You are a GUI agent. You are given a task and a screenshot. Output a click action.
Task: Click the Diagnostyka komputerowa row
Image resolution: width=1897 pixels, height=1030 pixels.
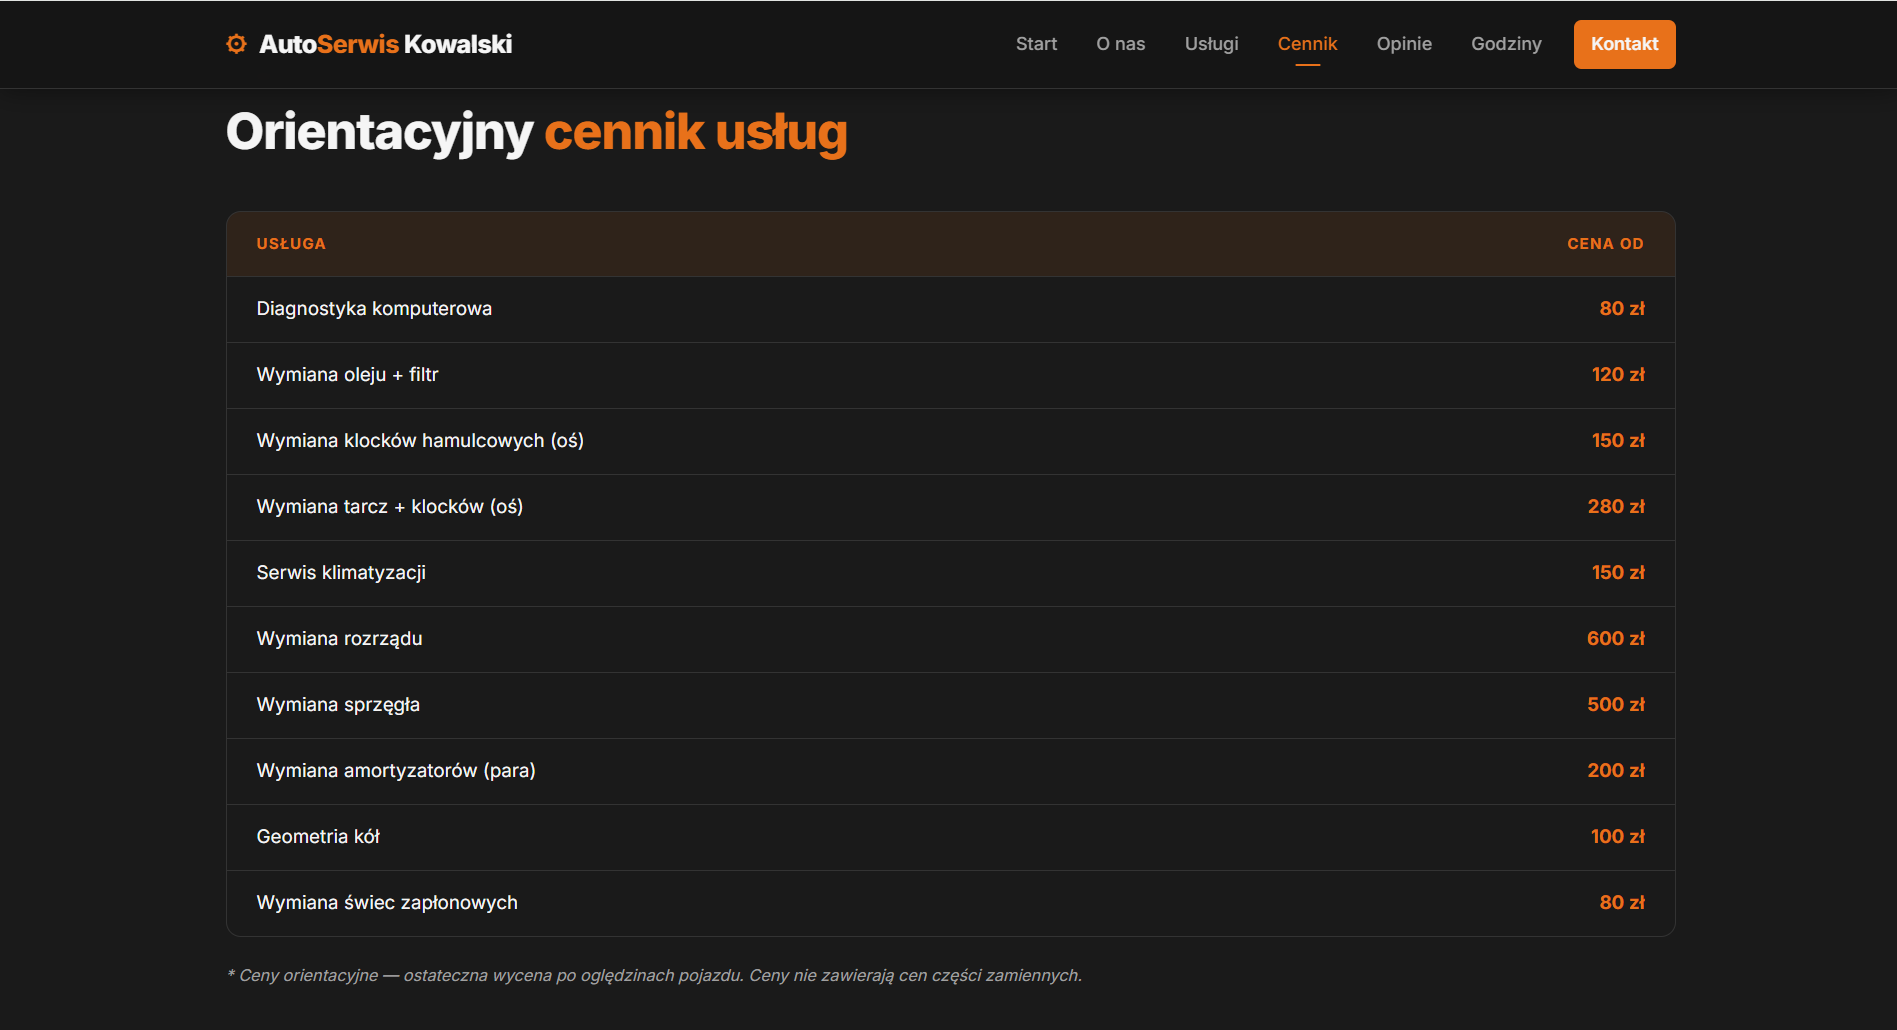[x=374, y=309]
